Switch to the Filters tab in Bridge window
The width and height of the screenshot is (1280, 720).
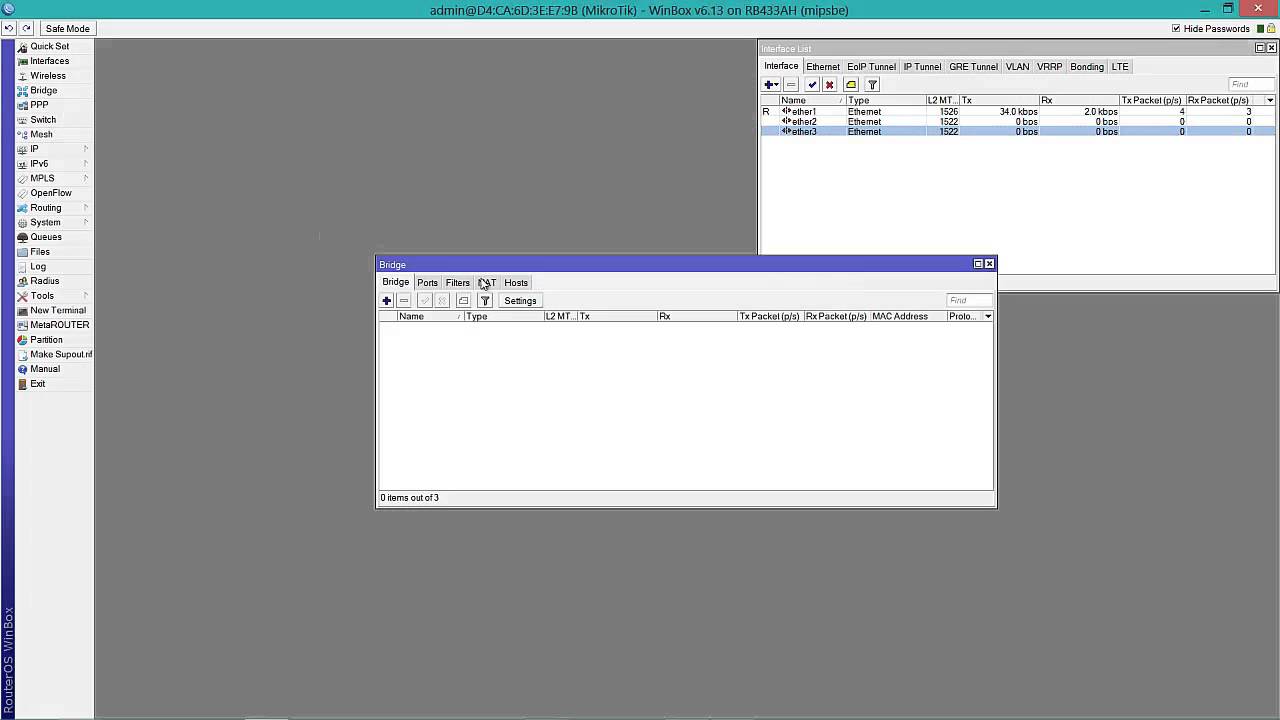click(457, 283)
